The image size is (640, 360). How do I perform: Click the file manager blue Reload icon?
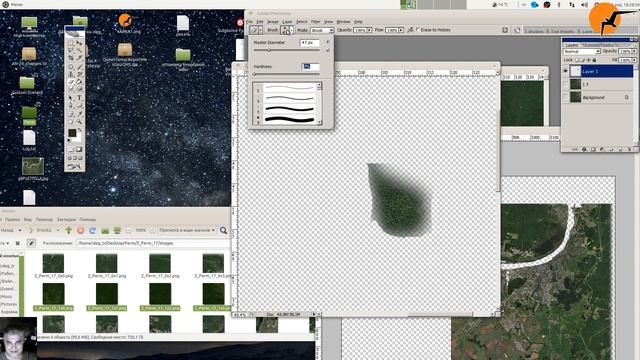coord(93,231)
